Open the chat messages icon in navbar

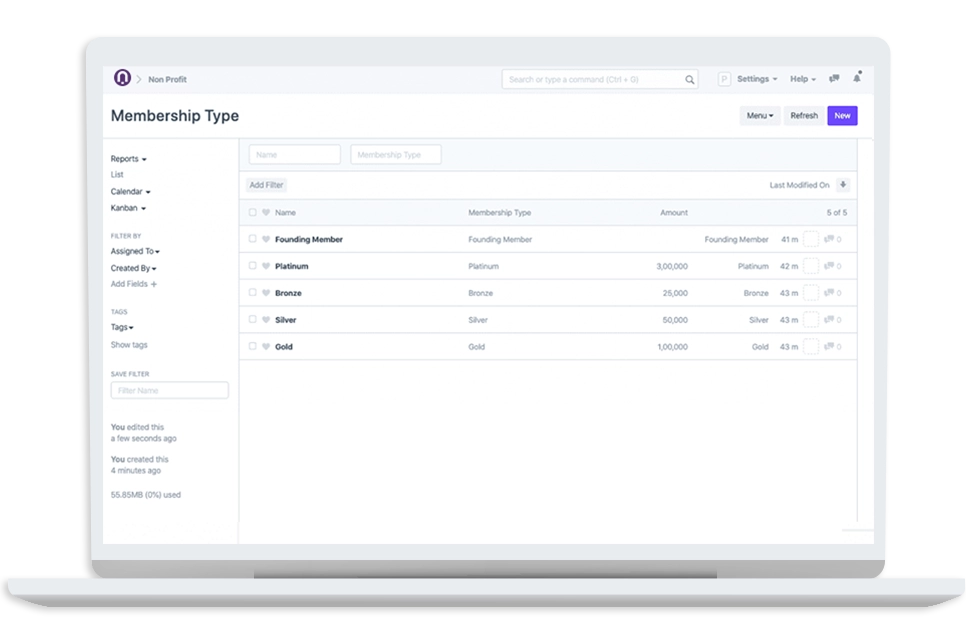click(834, 78)
